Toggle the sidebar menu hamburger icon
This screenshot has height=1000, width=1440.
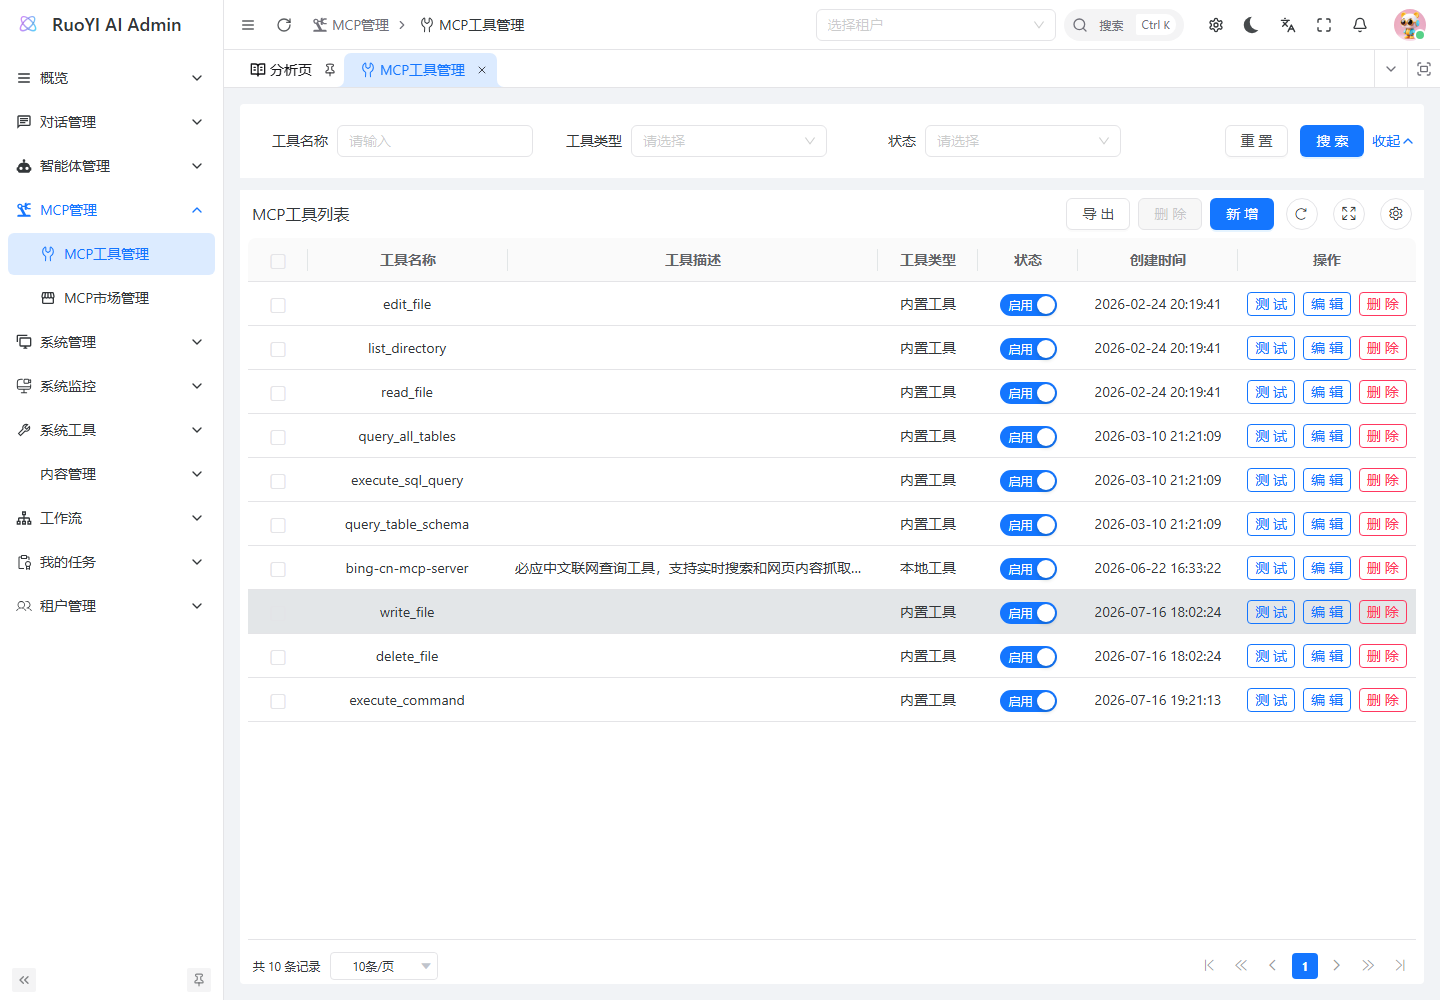248,25
